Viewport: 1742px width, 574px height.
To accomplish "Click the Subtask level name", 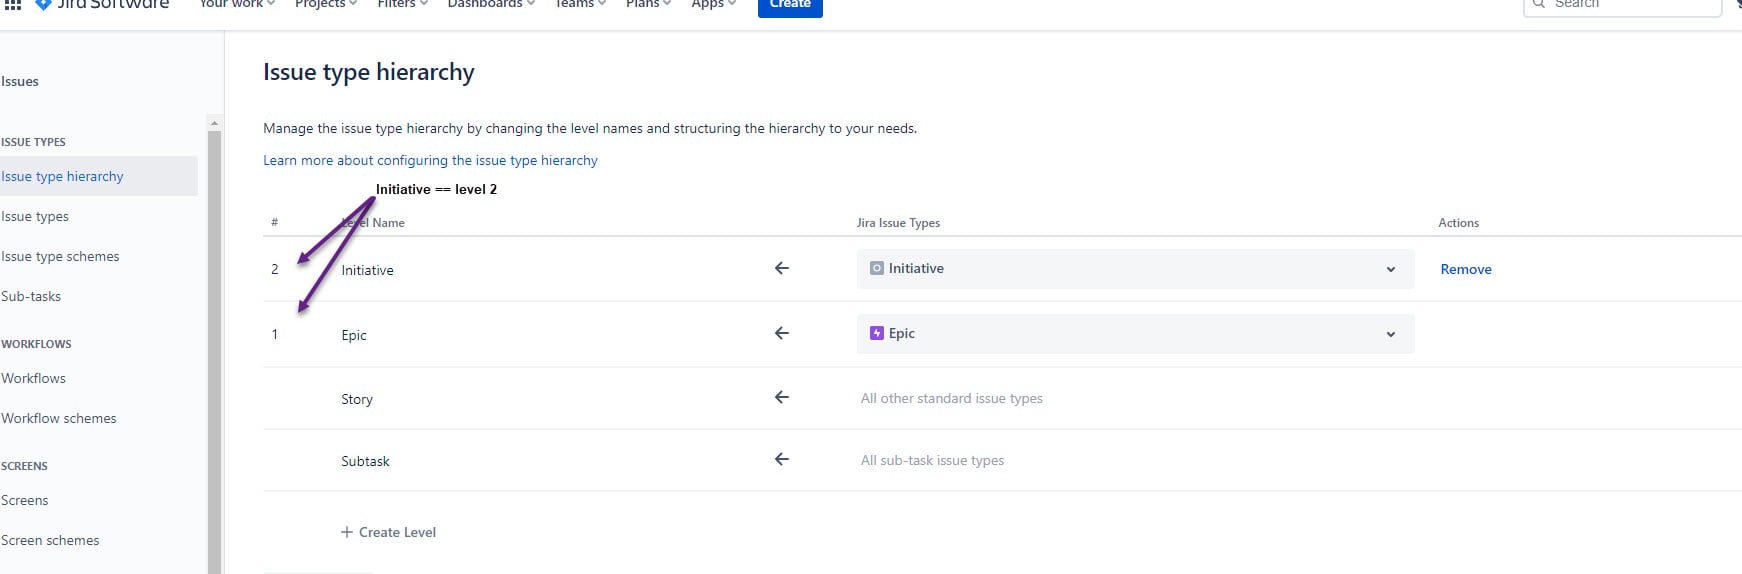I will tap(365, 461).
